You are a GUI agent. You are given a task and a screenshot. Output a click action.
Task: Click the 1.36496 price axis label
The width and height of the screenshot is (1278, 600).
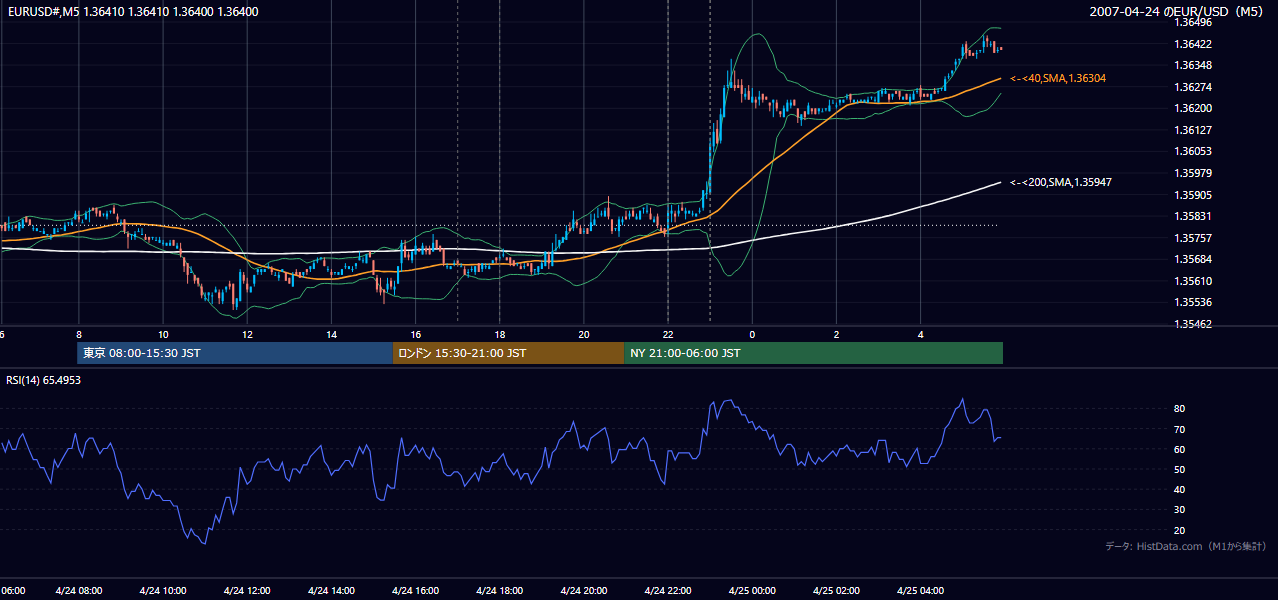coord(1193,22)
